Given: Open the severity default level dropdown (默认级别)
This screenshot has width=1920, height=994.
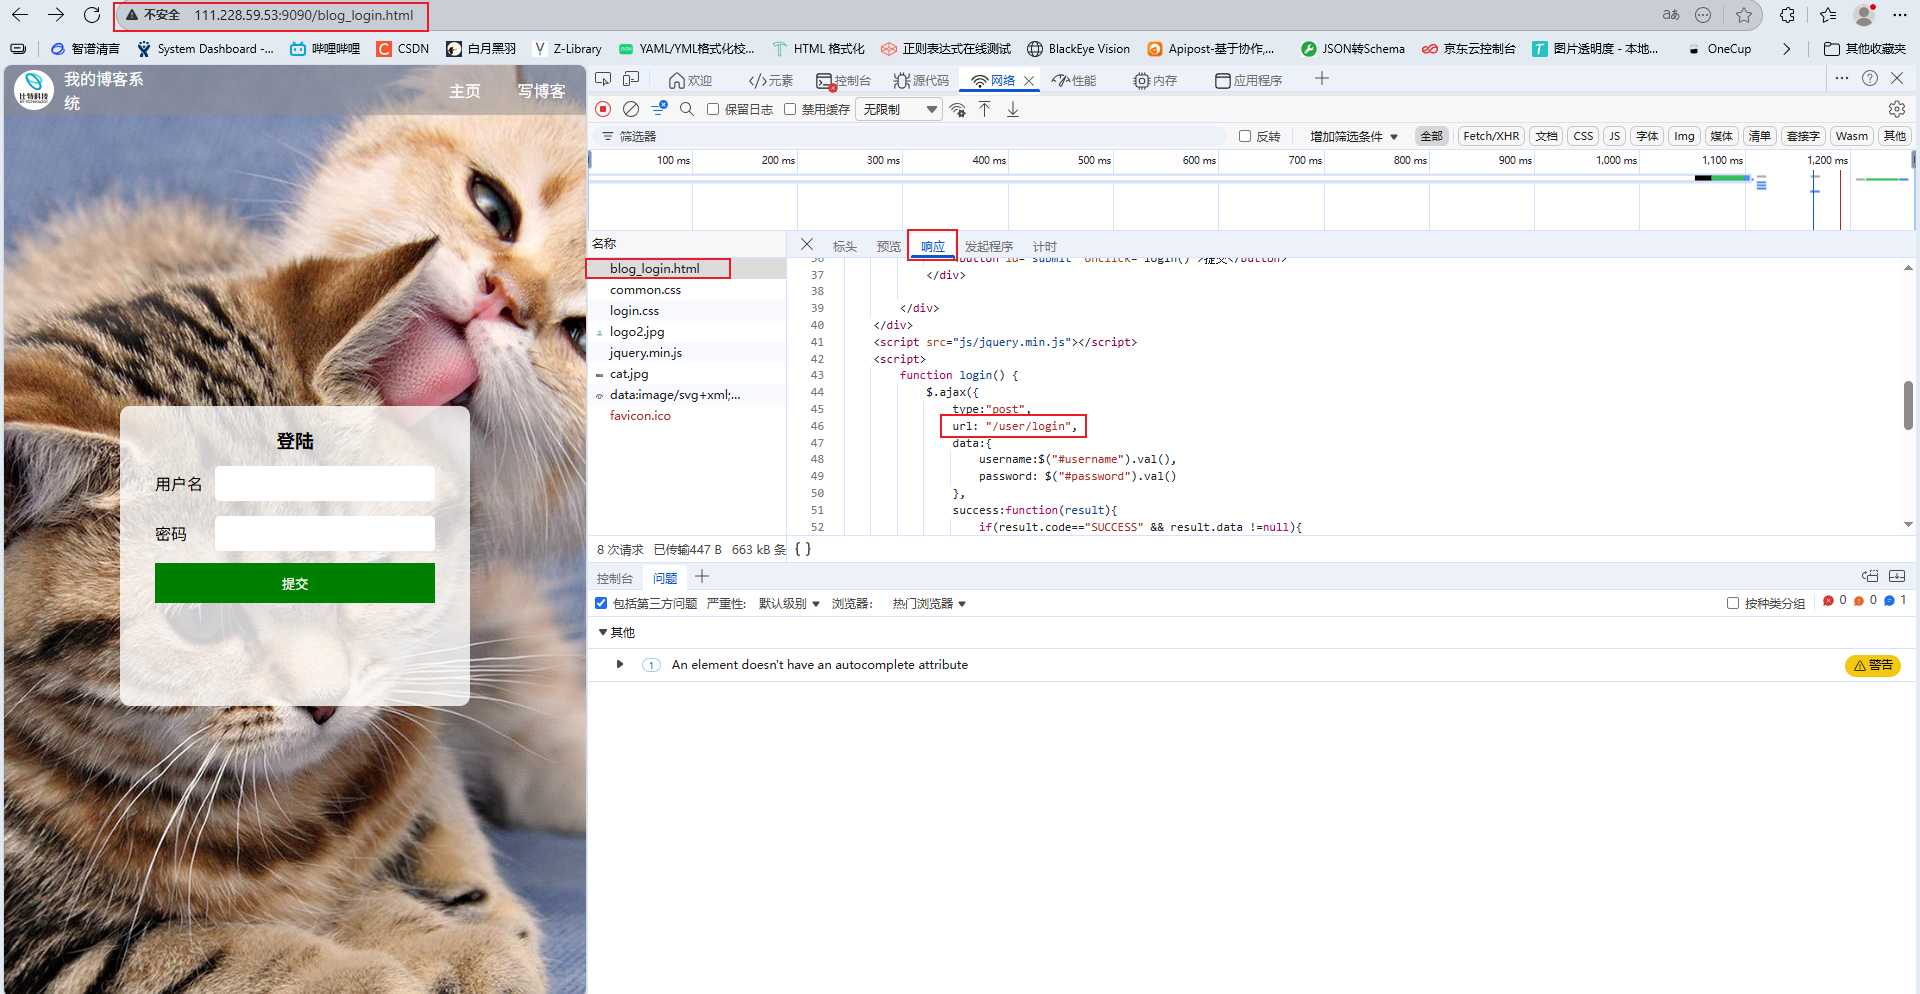Looking at the screenshot, I should click(789, 603).
